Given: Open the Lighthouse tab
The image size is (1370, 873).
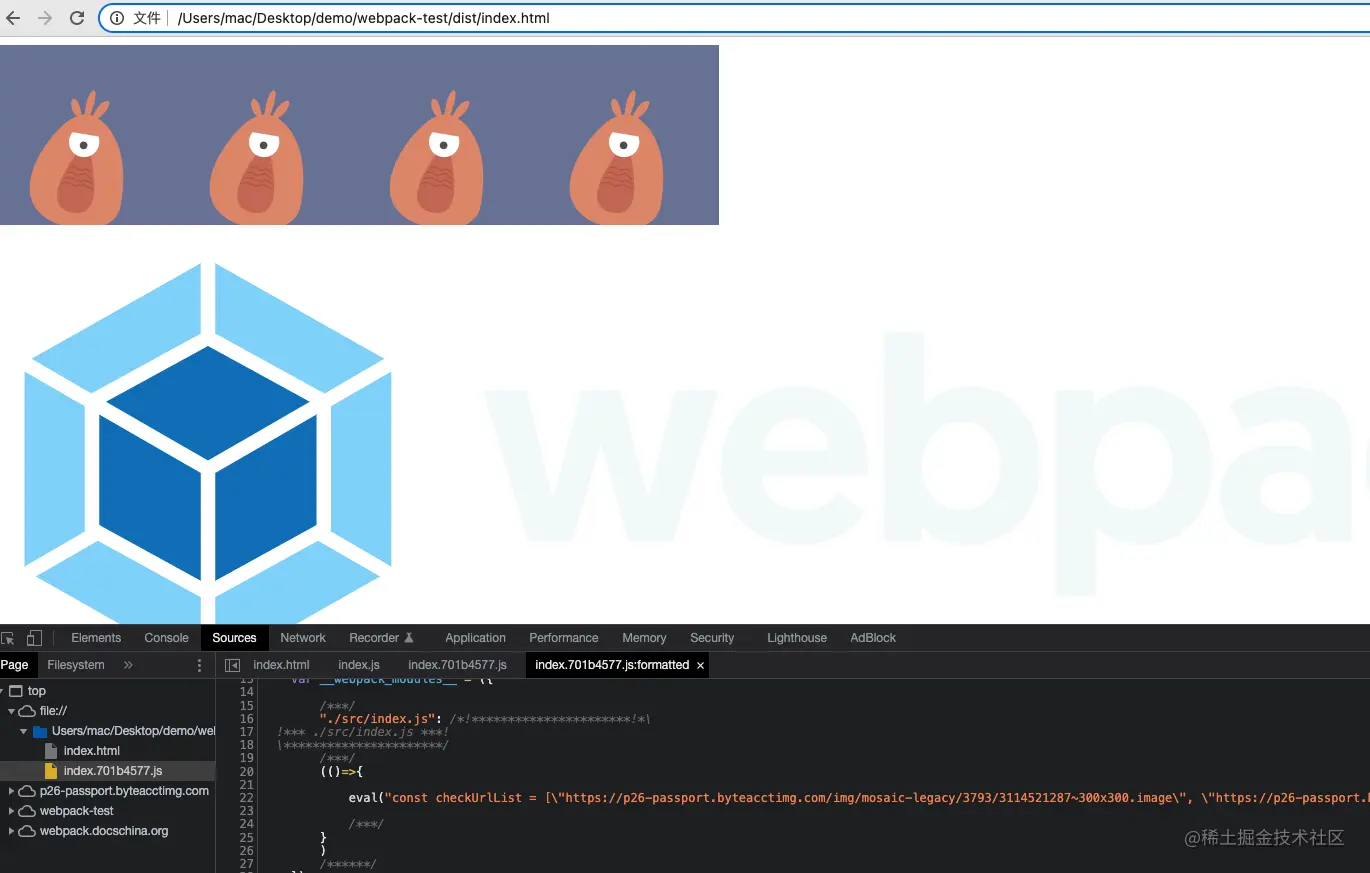Looking at the screenshot, I should 797,638.
